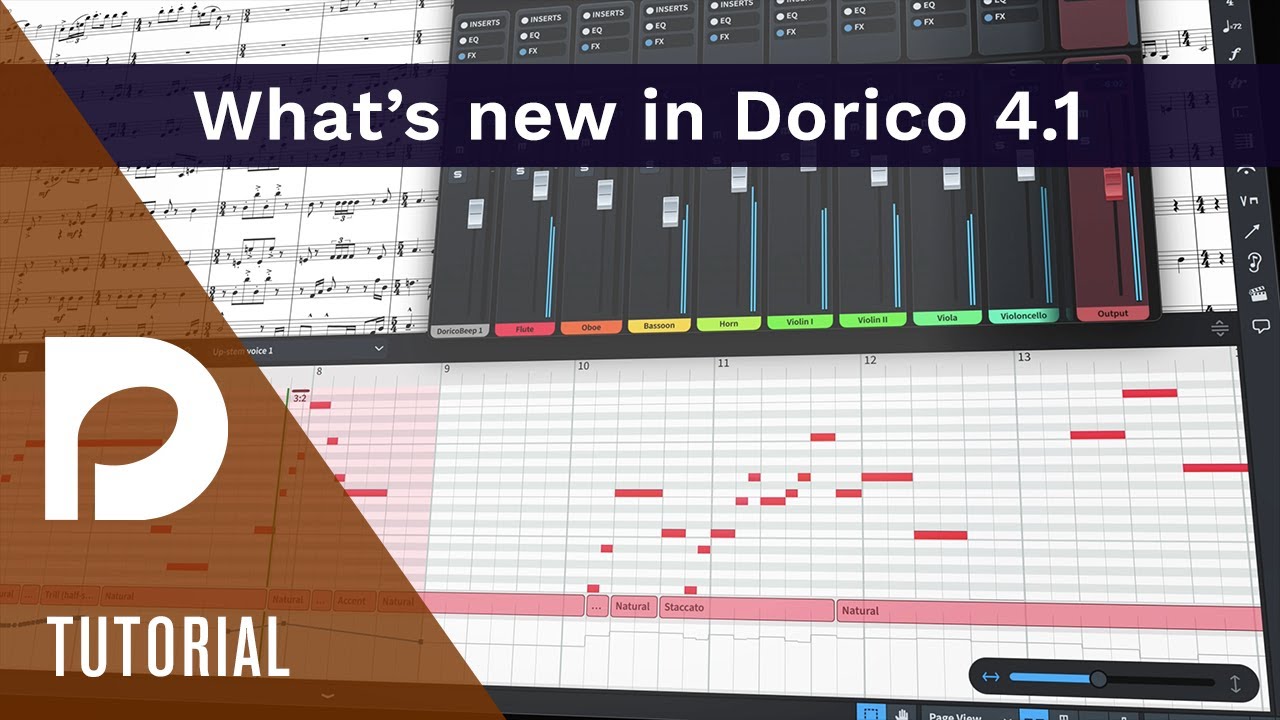
Task: Select the Horn channel label
Action: pos(728,323)
